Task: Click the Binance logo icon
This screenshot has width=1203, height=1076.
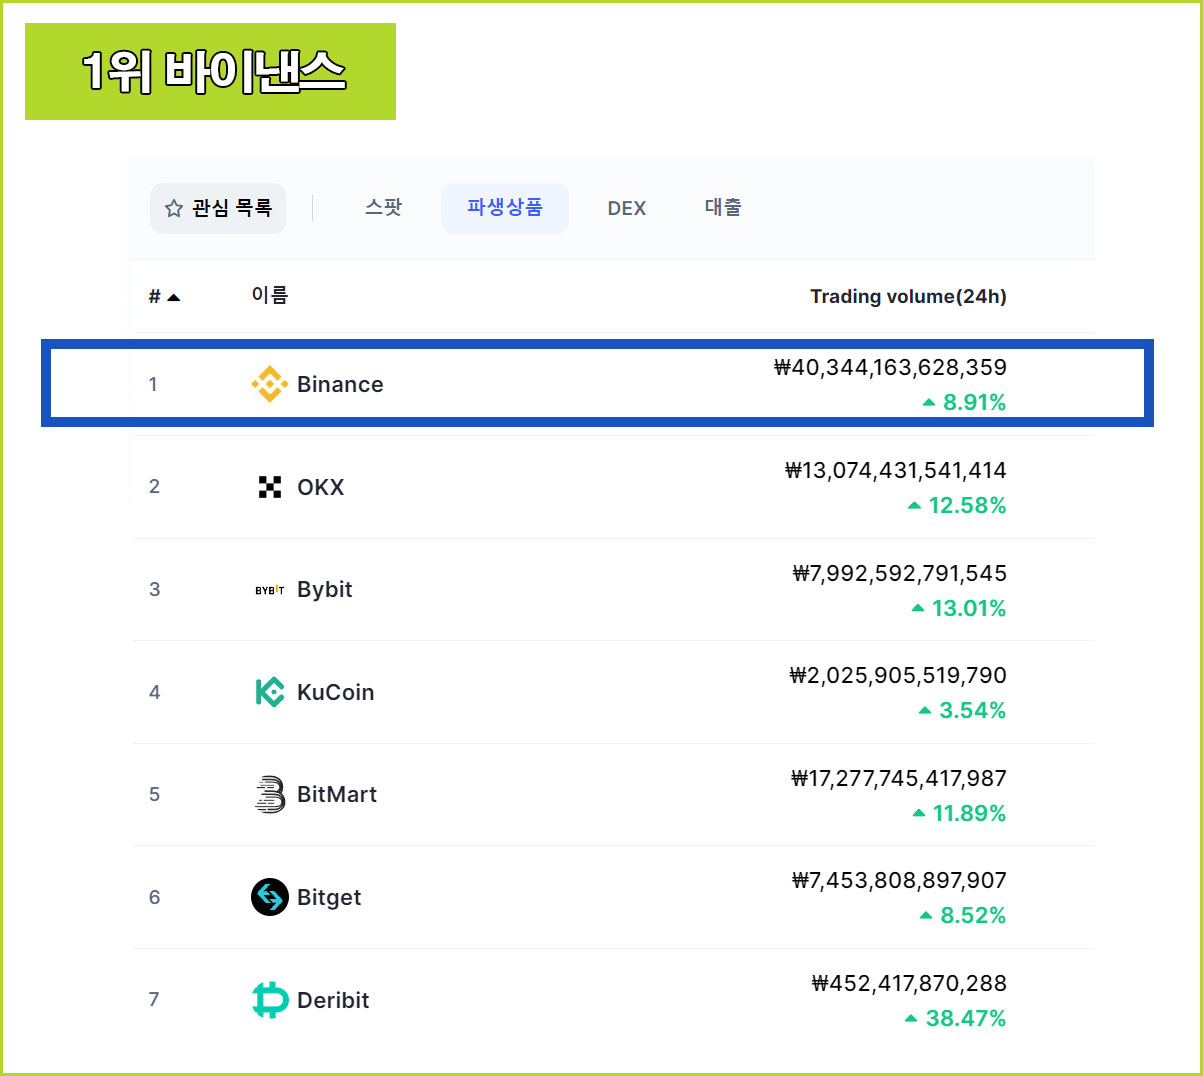Action: (269, 384)
